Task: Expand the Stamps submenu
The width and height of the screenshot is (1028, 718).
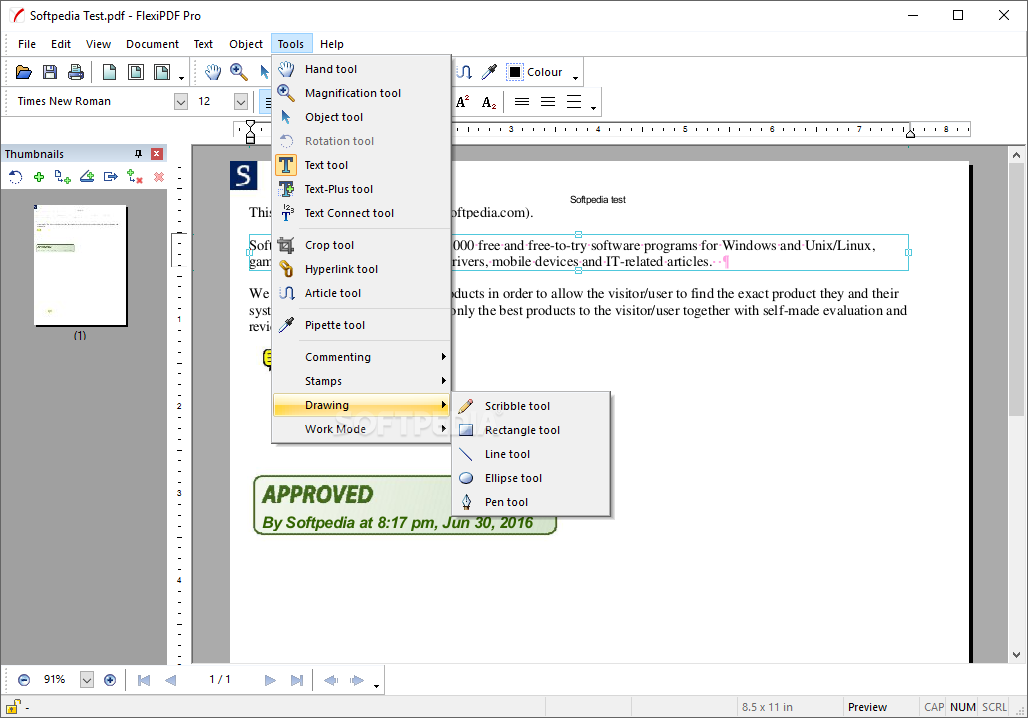Action: (361, 381)
